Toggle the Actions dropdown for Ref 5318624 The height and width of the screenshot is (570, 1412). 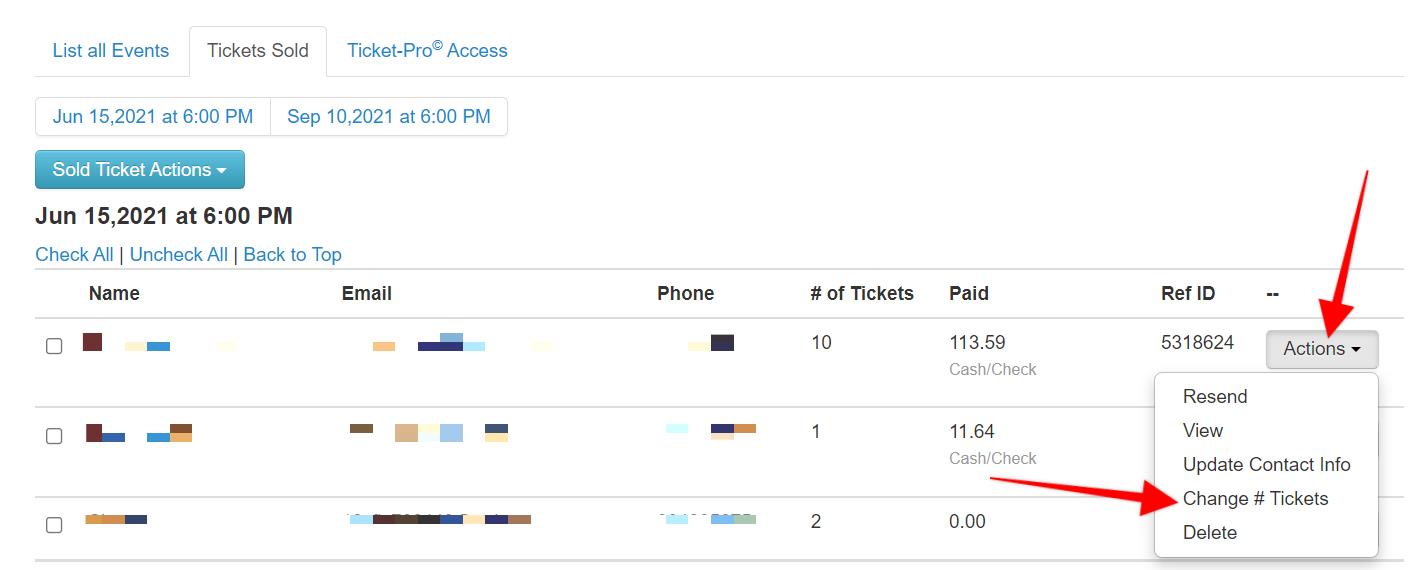tap(1321, 349)
